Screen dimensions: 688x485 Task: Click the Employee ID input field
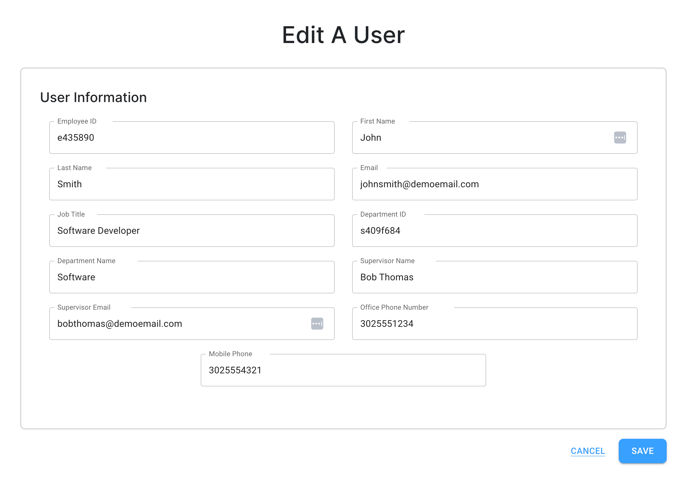(192, 137)
